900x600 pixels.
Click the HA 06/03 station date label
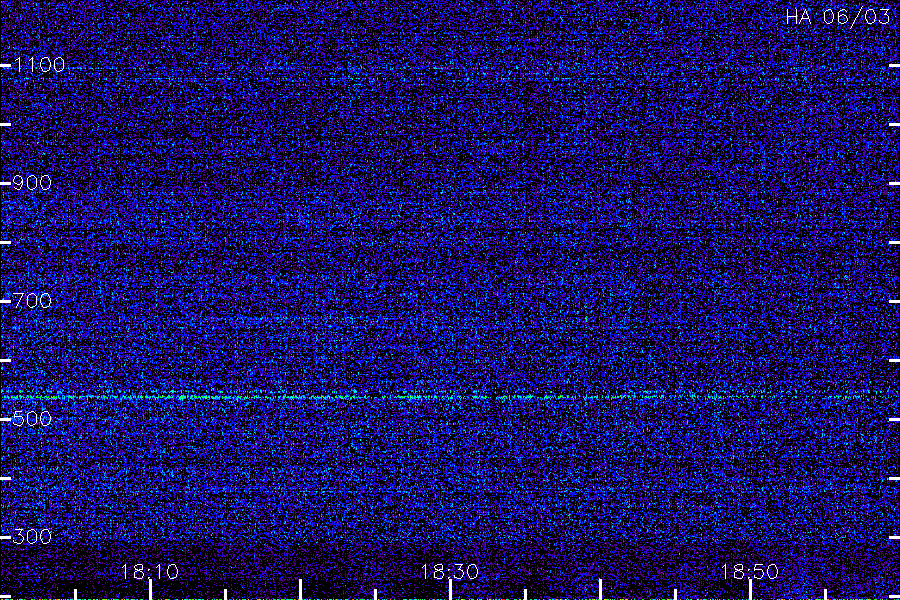[x=837, y=17]
